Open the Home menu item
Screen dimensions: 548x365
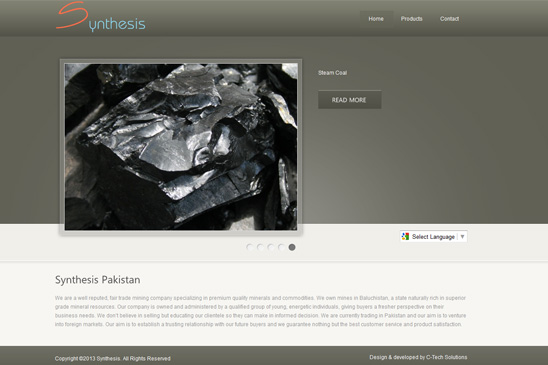pos(376,19)
